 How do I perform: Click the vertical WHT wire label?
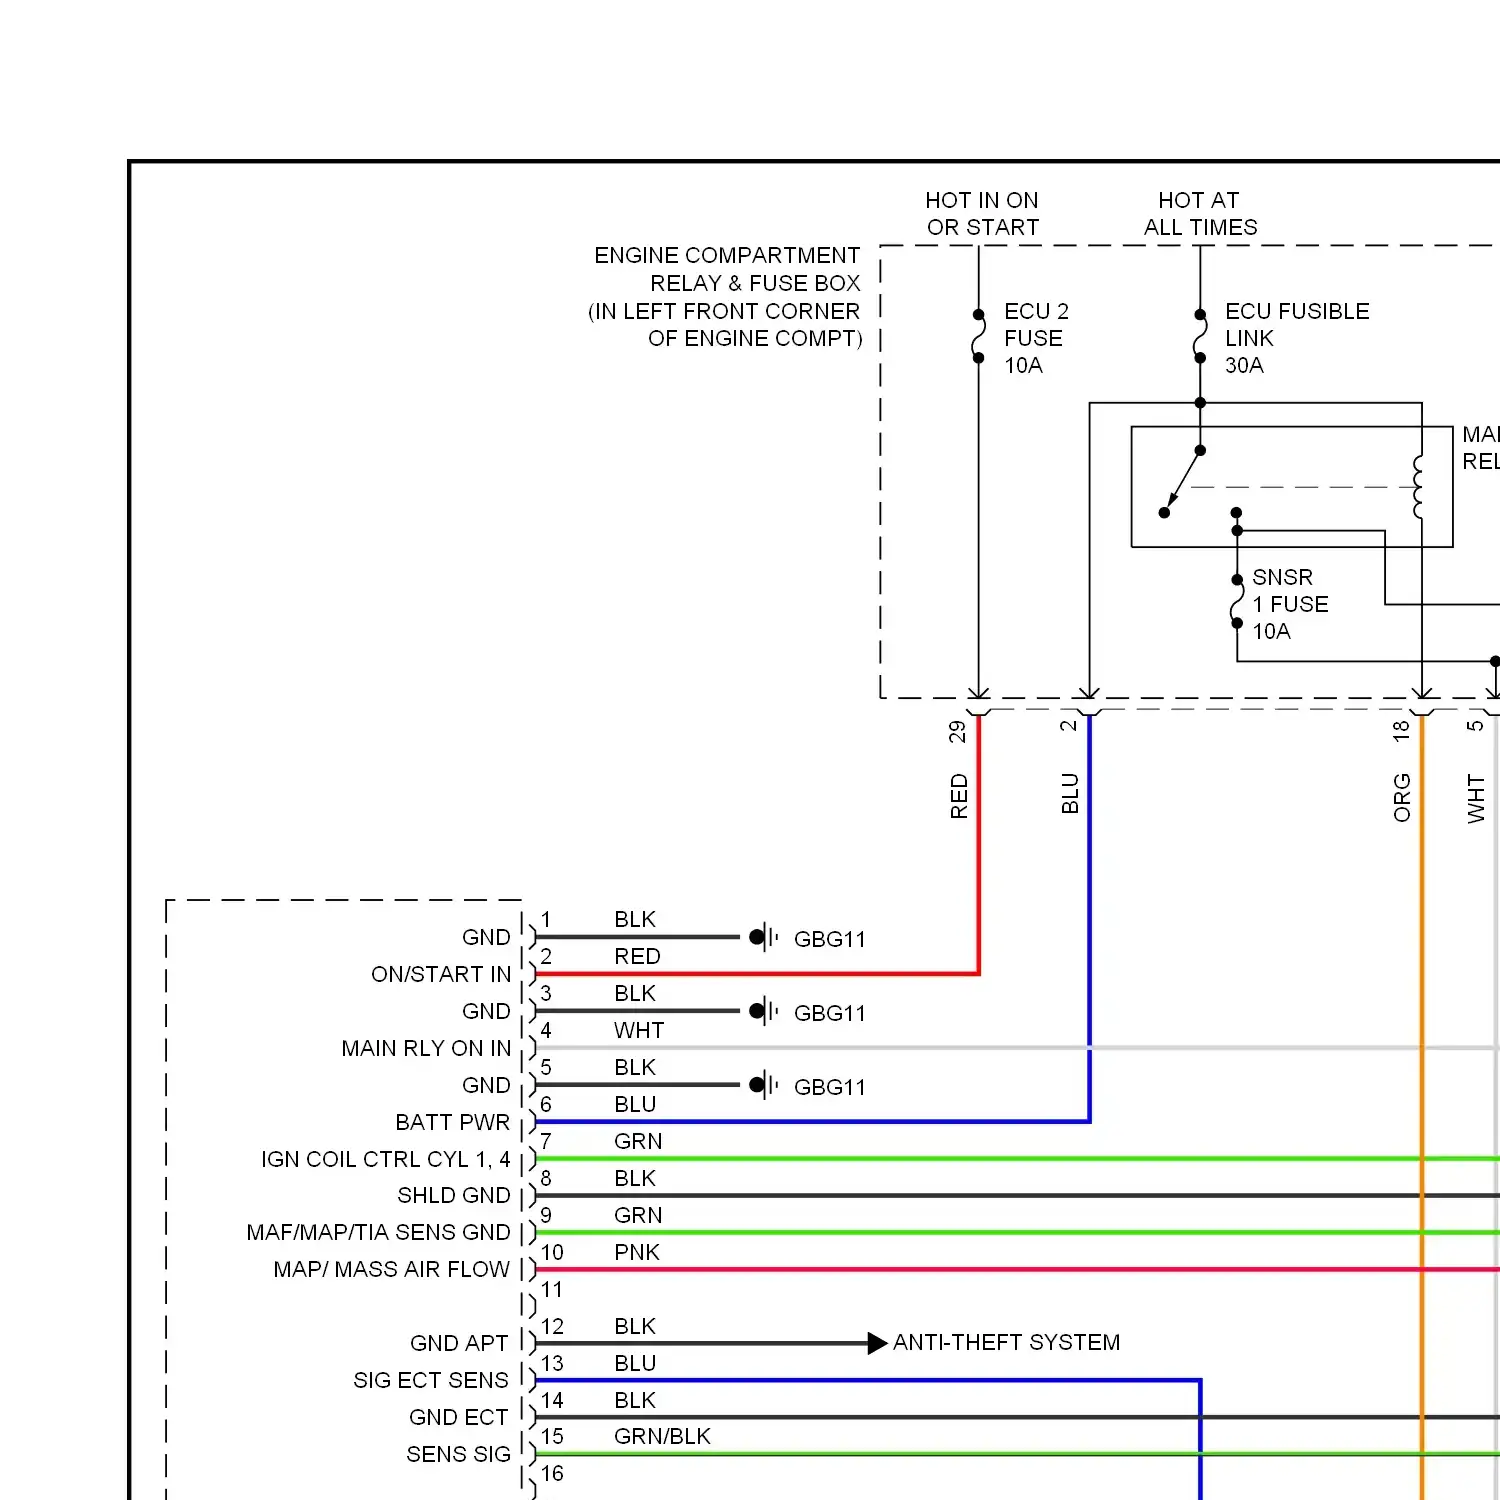pyautogui.click(x=1476, y=799)
